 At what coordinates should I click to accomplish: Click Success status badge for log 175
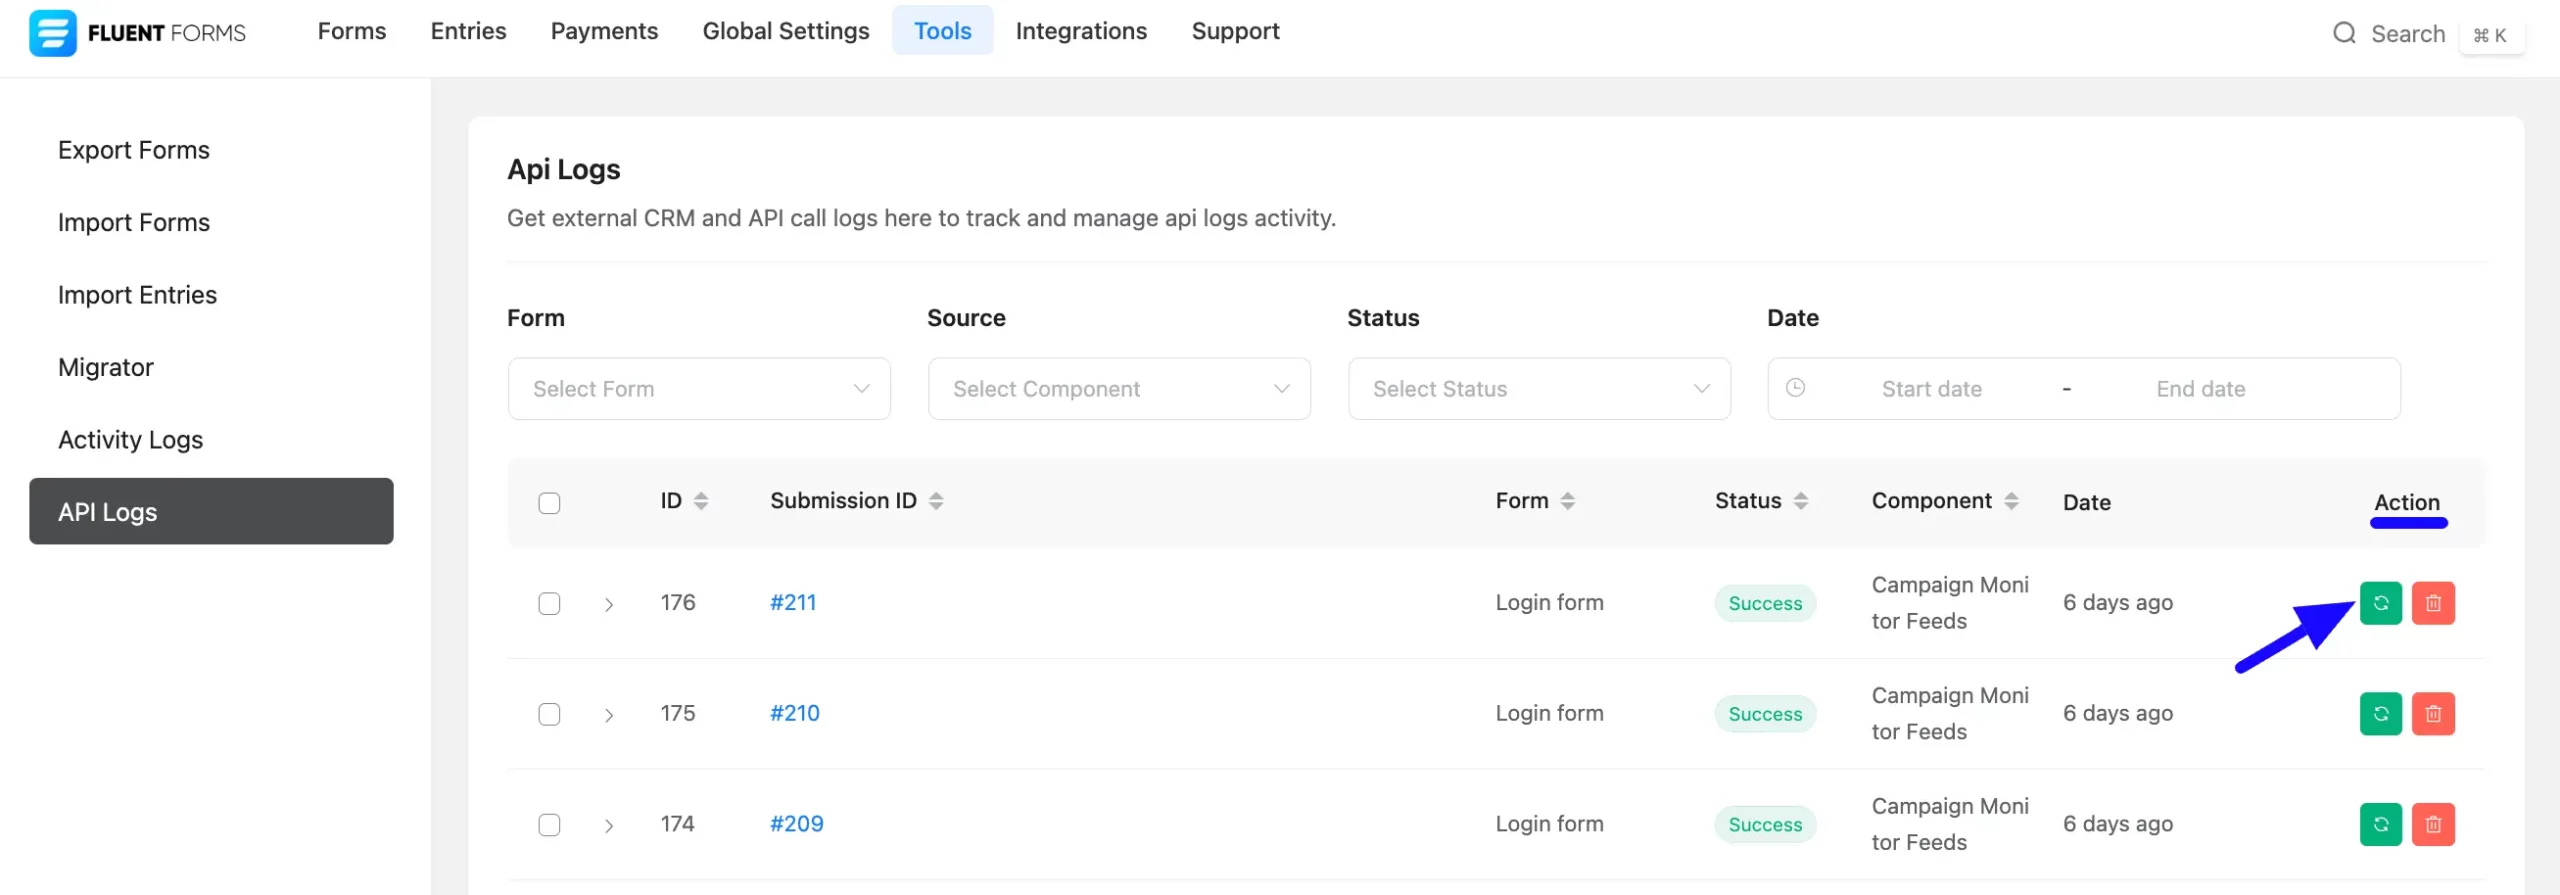pyautogui.click(x=1765, y=714)
